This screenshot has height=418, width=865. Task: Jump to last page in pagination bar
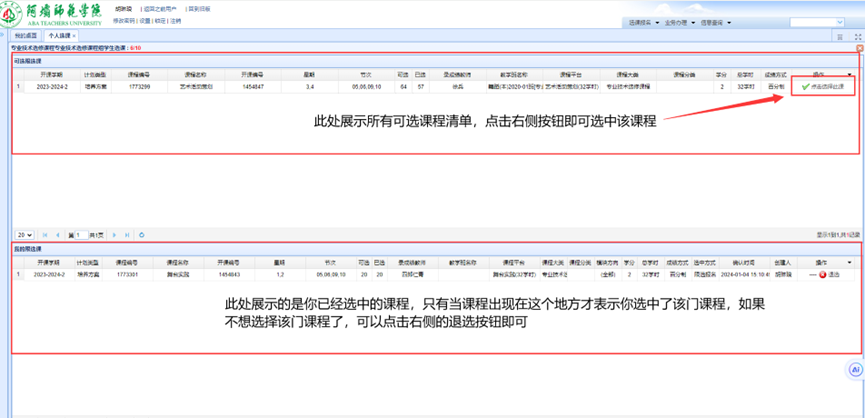tap(126, 234)
